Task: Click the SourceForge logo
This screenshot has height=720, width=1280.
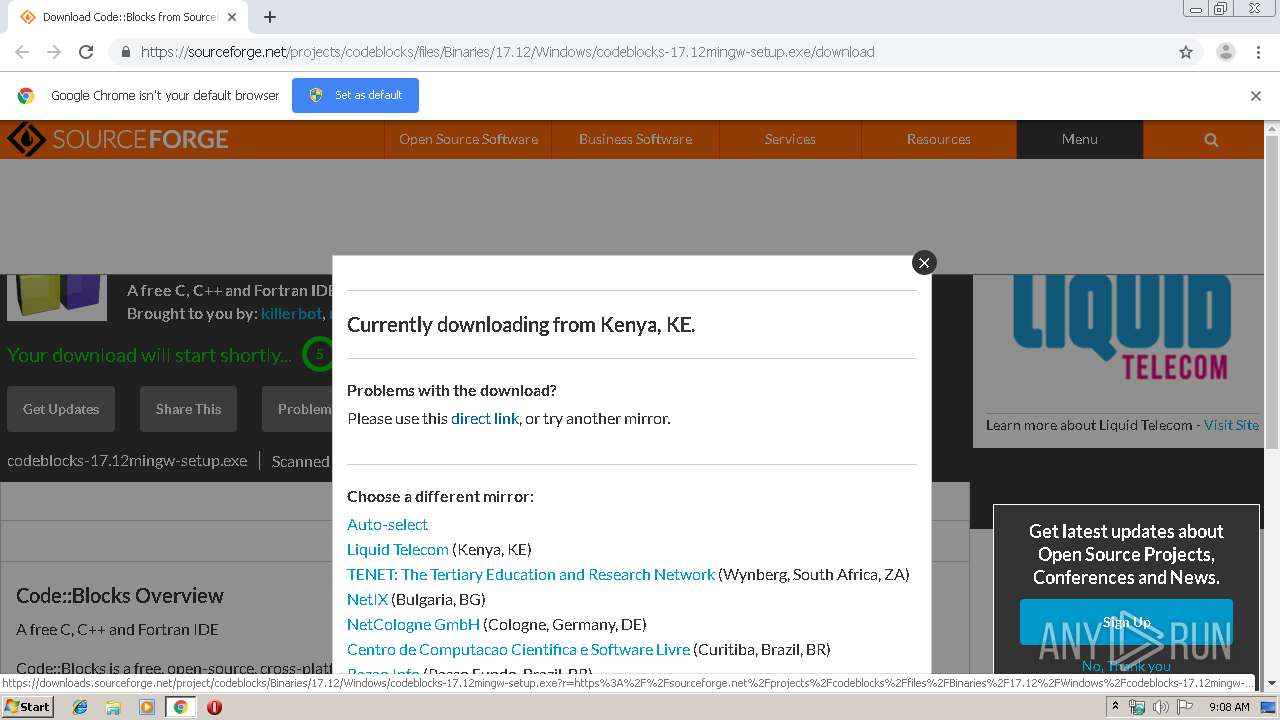Action: click(118, 139)
